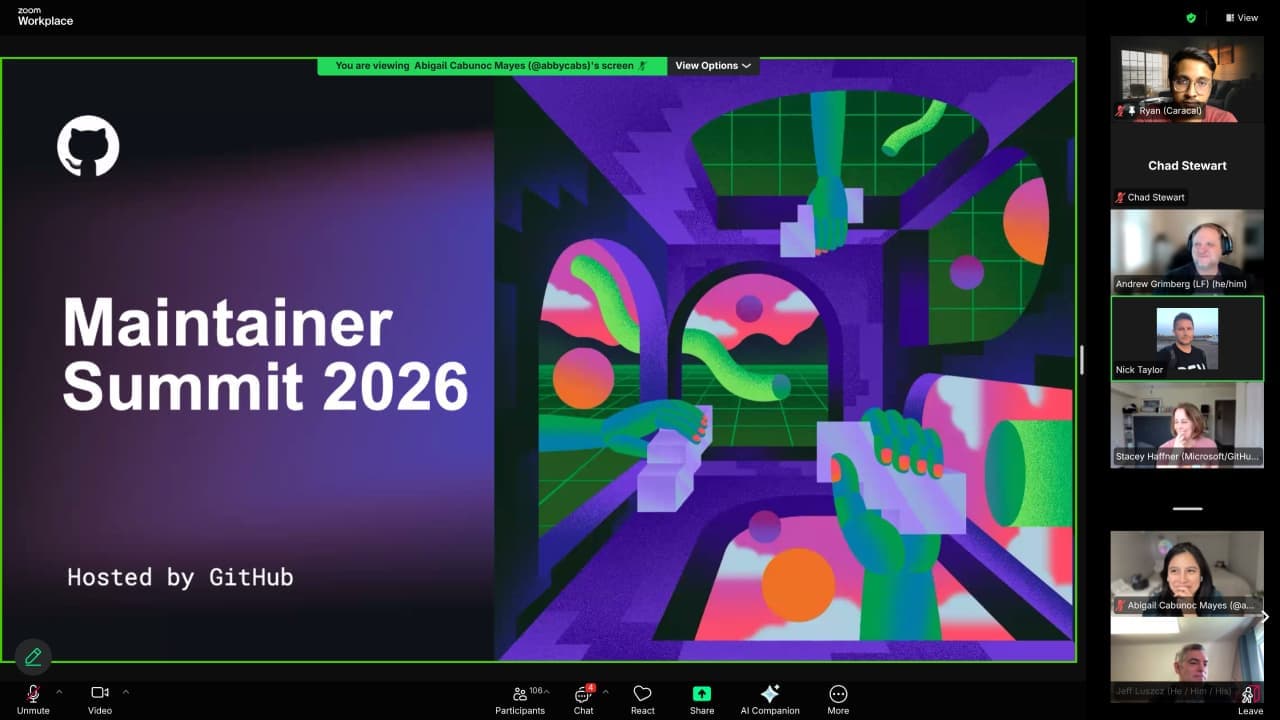Click the 'You are viewing' screen share banner

(x=492, y=66)
